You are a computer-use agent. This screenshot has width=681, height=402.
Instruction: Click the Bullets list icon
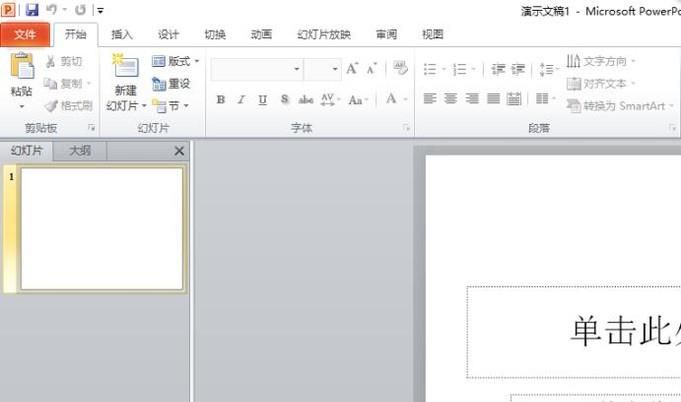(430, 69)
